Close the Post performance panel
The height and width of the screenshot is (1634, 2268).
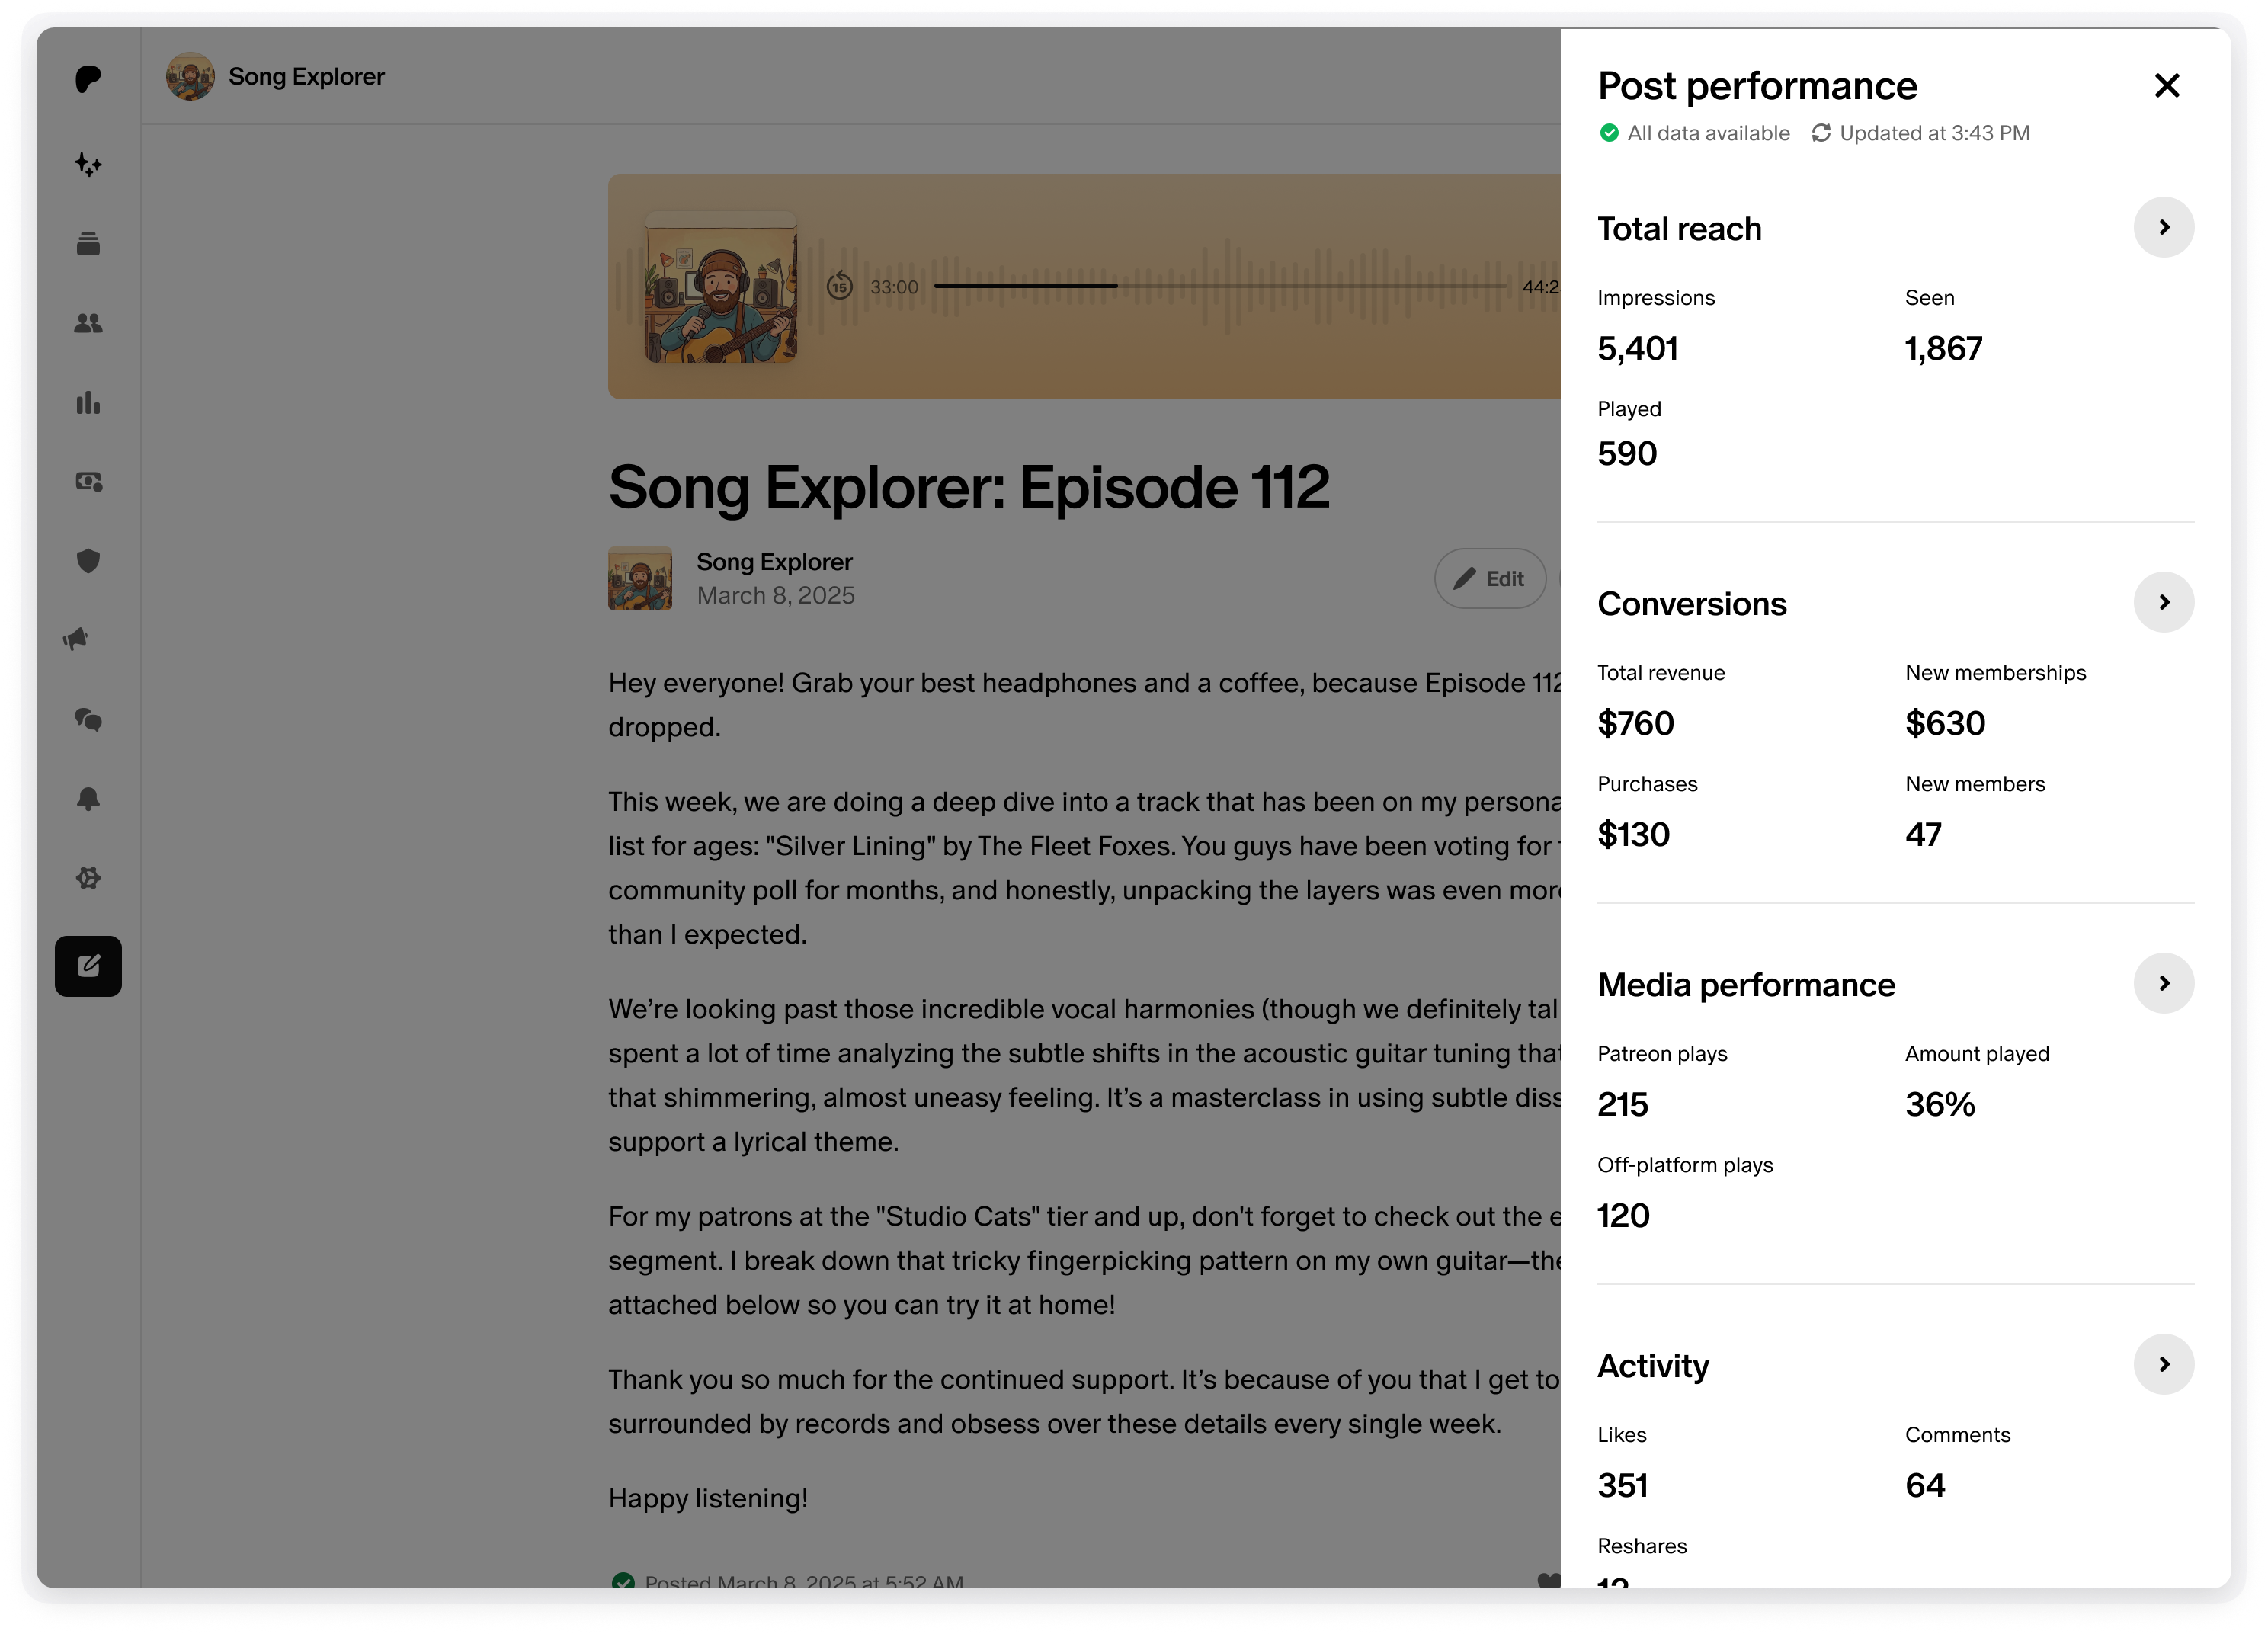click(2166, 86)
